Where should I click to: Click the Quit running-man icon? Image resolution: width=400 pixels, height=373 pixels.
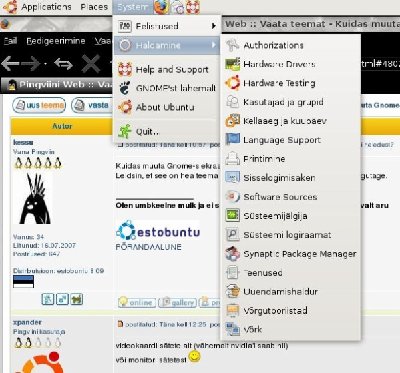tap(125, 131)
